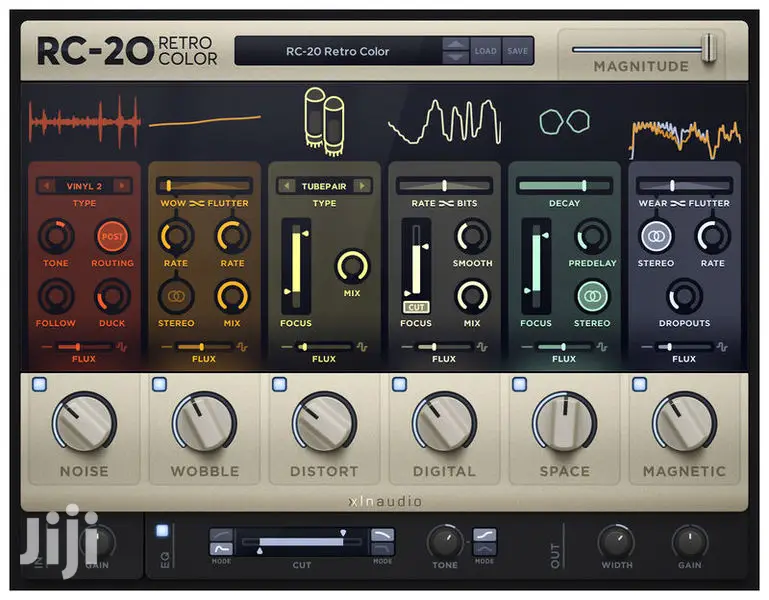
Task: Click the Wobble STEREO link icon
Action: (176, 296)
